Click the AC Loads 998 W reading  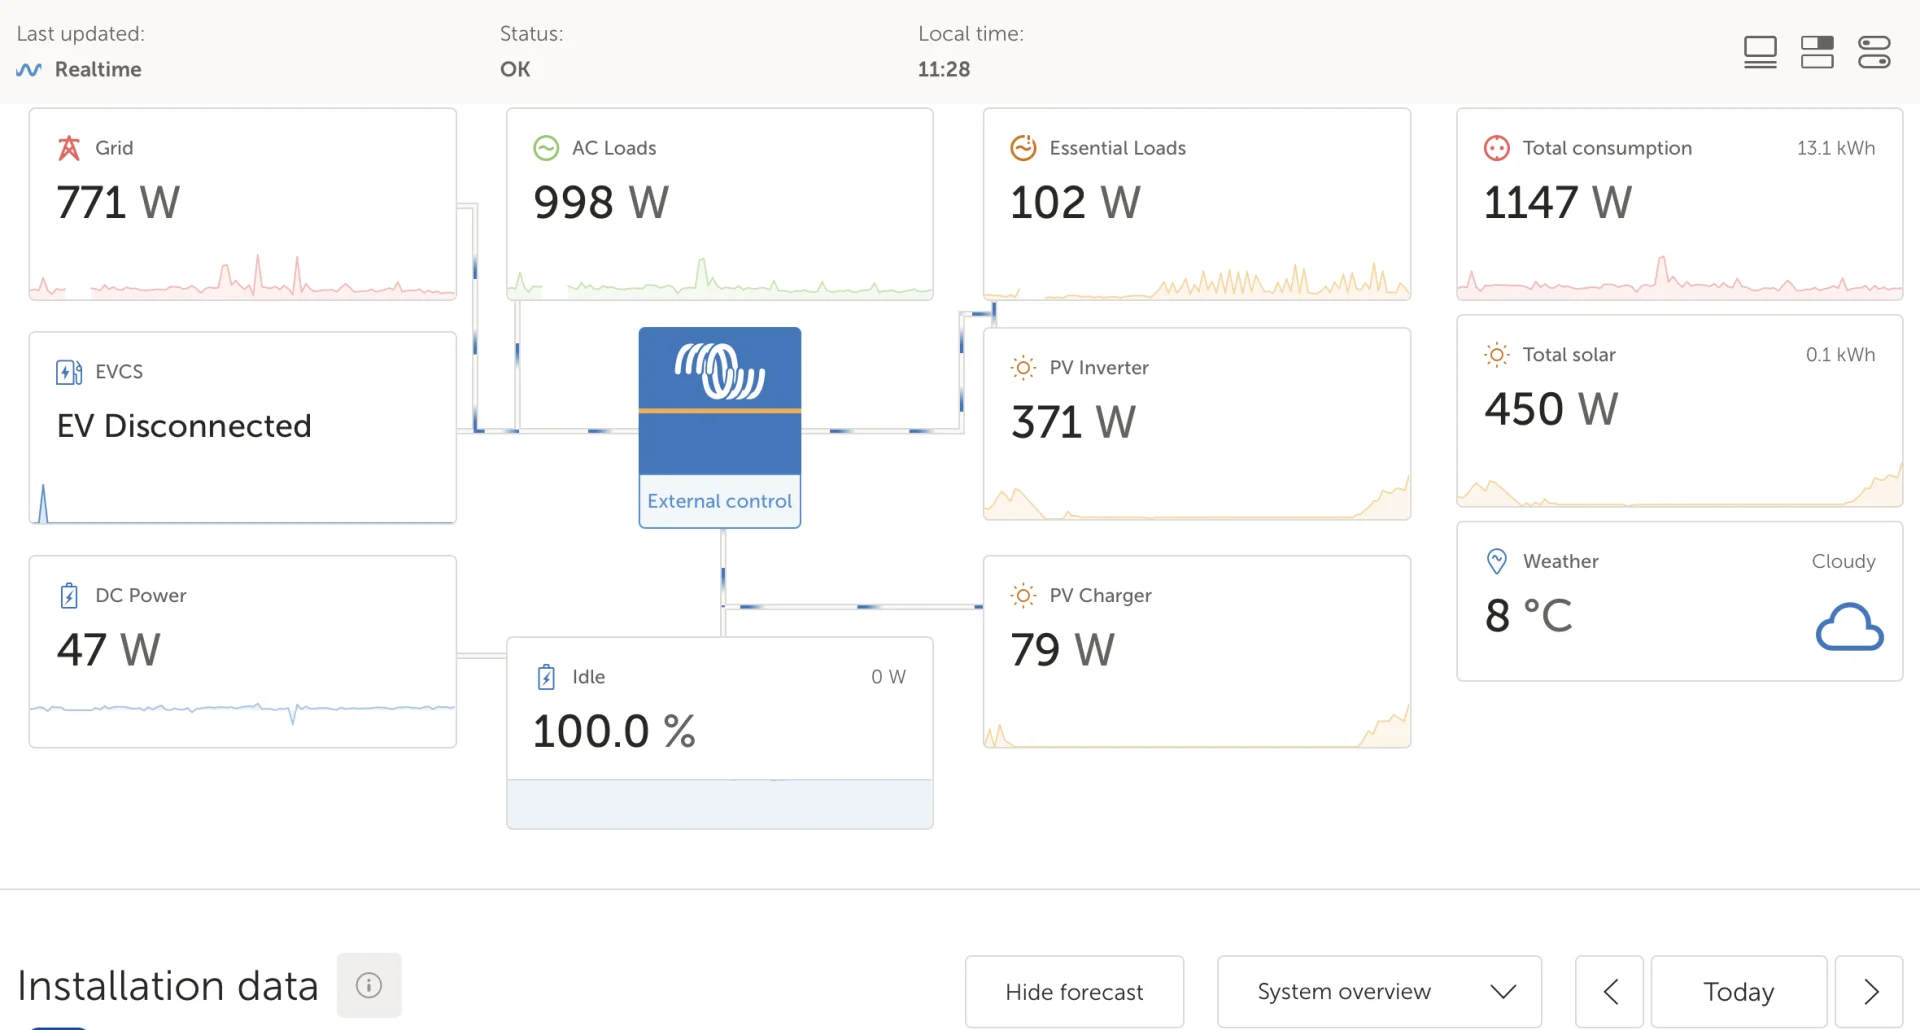pyautogui.click(x=601, y=203)
